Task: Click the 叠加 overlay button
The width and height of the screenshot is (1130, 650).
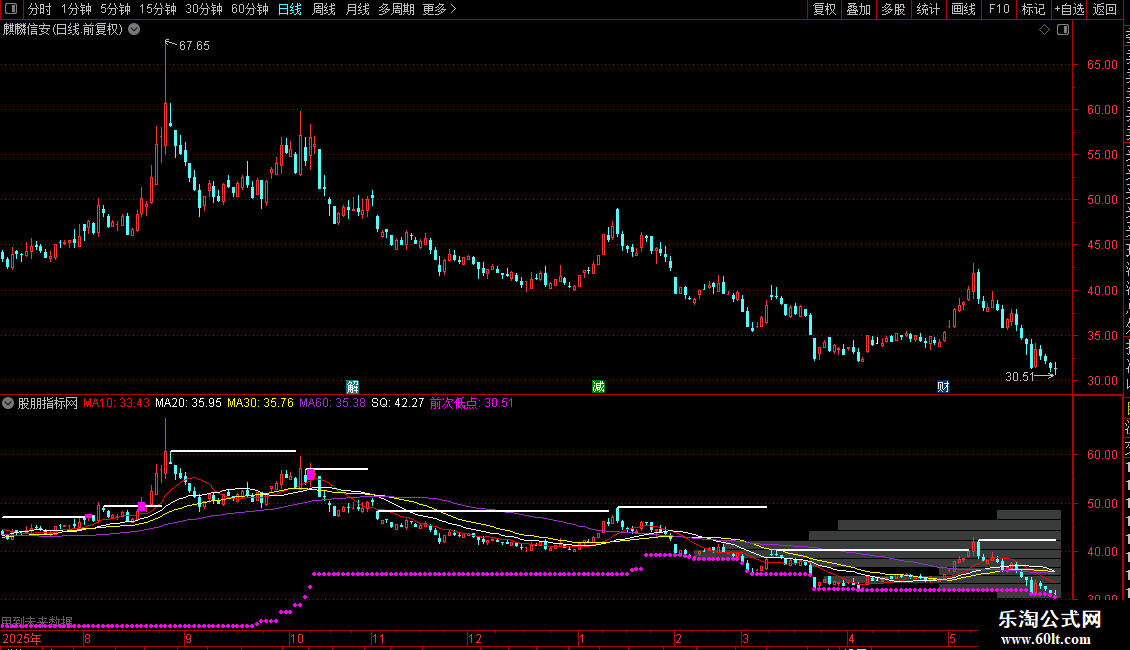Action: [858, 9]
